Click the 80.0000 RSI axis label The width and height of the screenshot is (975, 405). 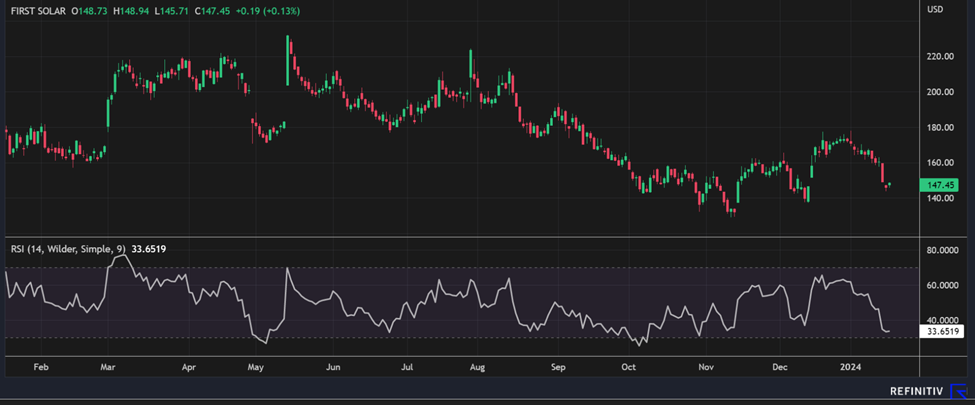(x=944, y=251)
